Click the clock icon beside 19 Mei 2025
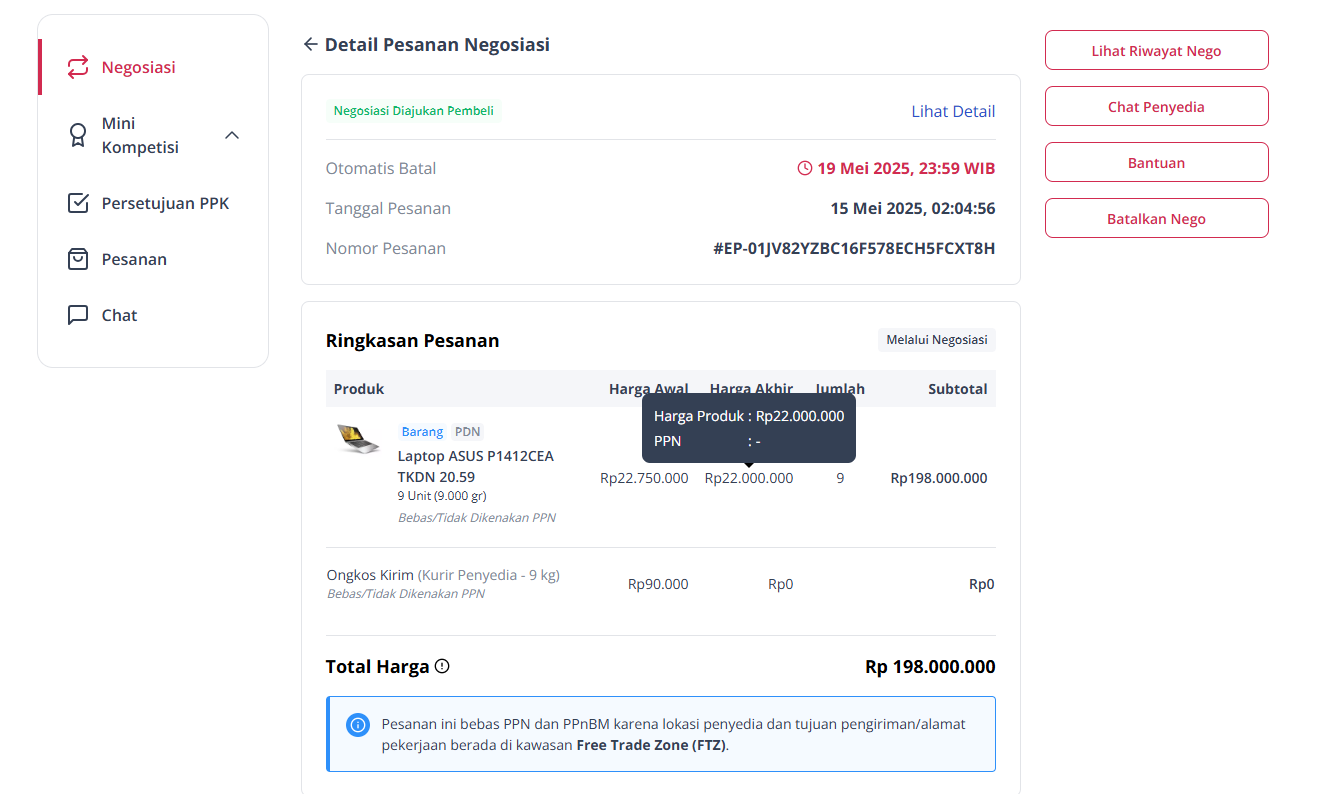 point(804,168)
